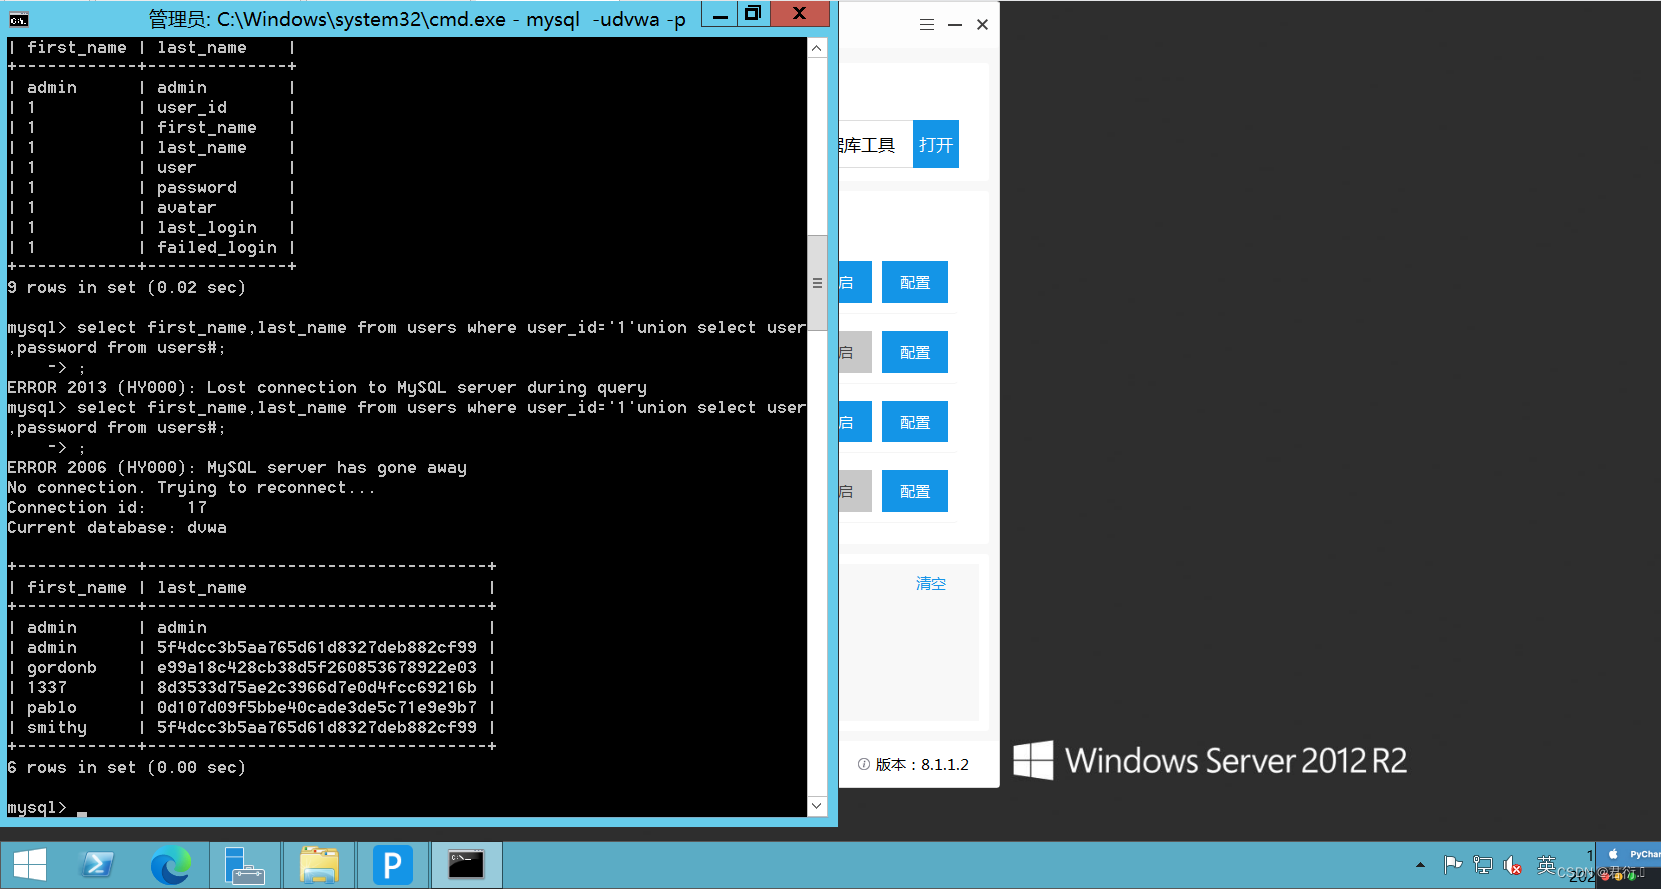Close the cmd.exe window

tap(799, 14)
